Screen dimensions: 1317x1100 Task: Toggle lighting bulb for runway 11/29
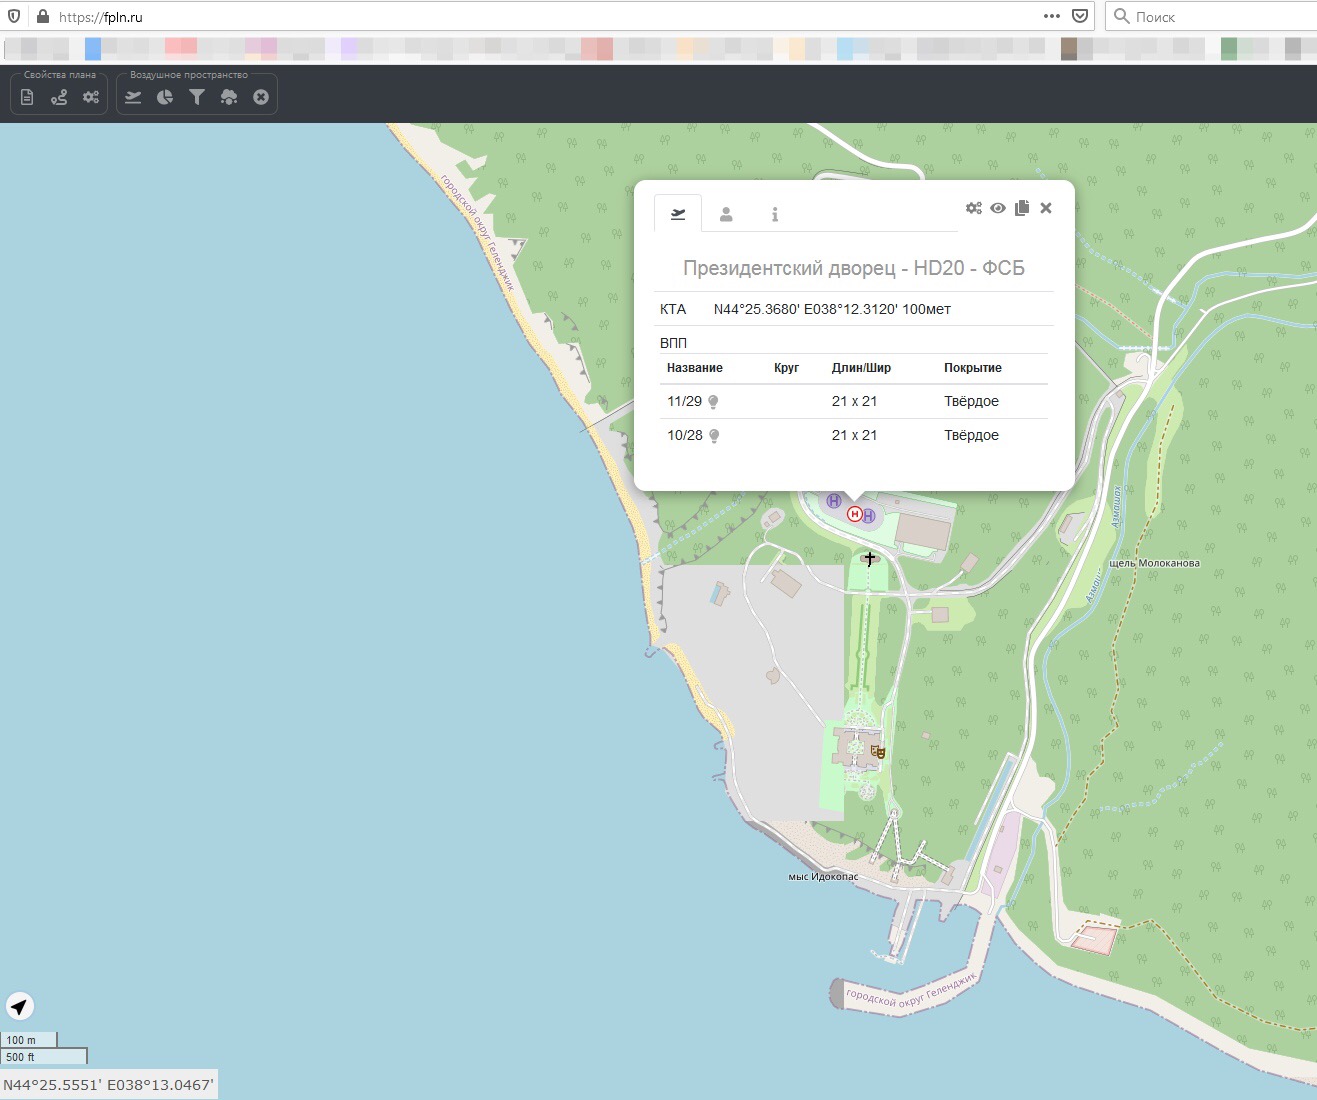[714, 402]
